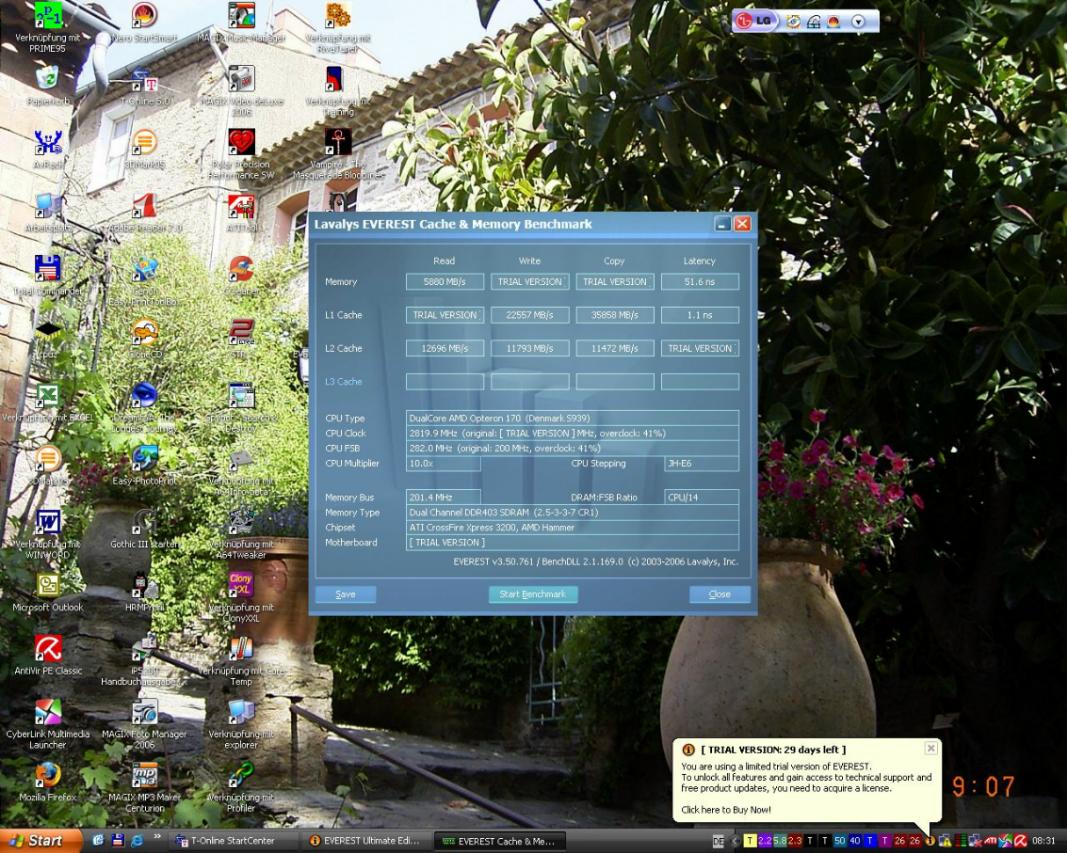Switch to EVEREST Ultimate Edition taskbar window

365,841
